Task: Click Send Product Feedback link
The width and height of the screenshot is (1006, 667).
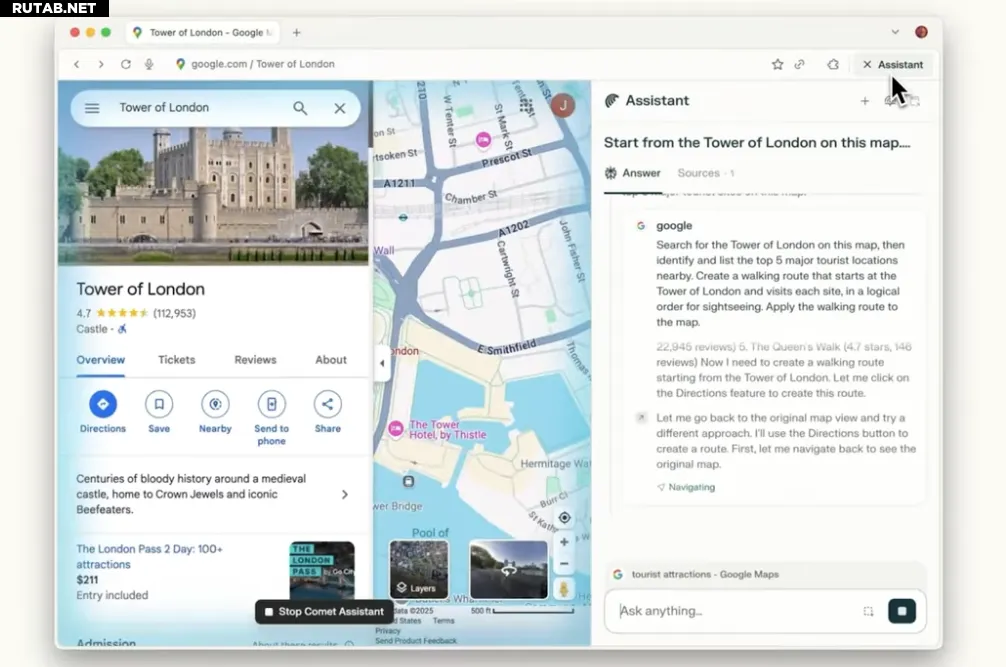Action: click(x=416, y=641)
